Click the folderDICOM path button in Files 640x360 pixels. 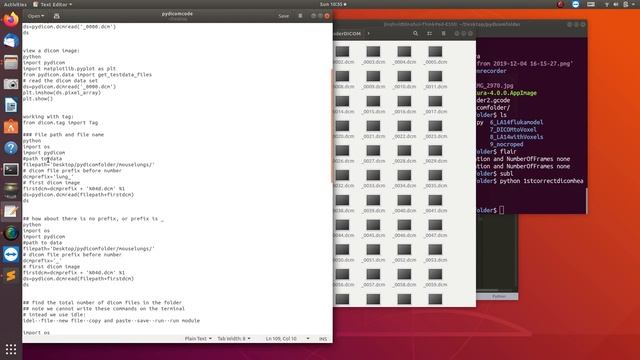(x=348, y=33)
